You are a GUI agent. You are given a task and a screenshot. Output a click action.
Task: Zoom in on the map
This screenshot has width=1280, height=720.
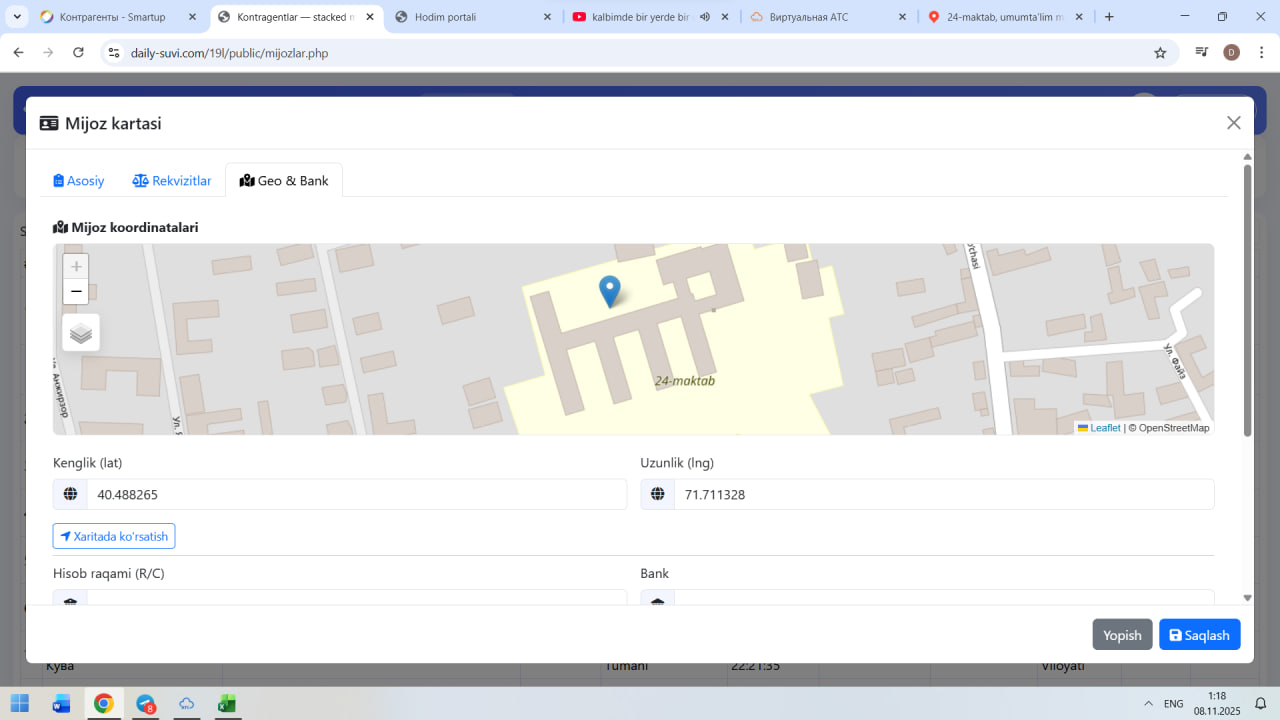pyautogui.click(x=76, y=267)
